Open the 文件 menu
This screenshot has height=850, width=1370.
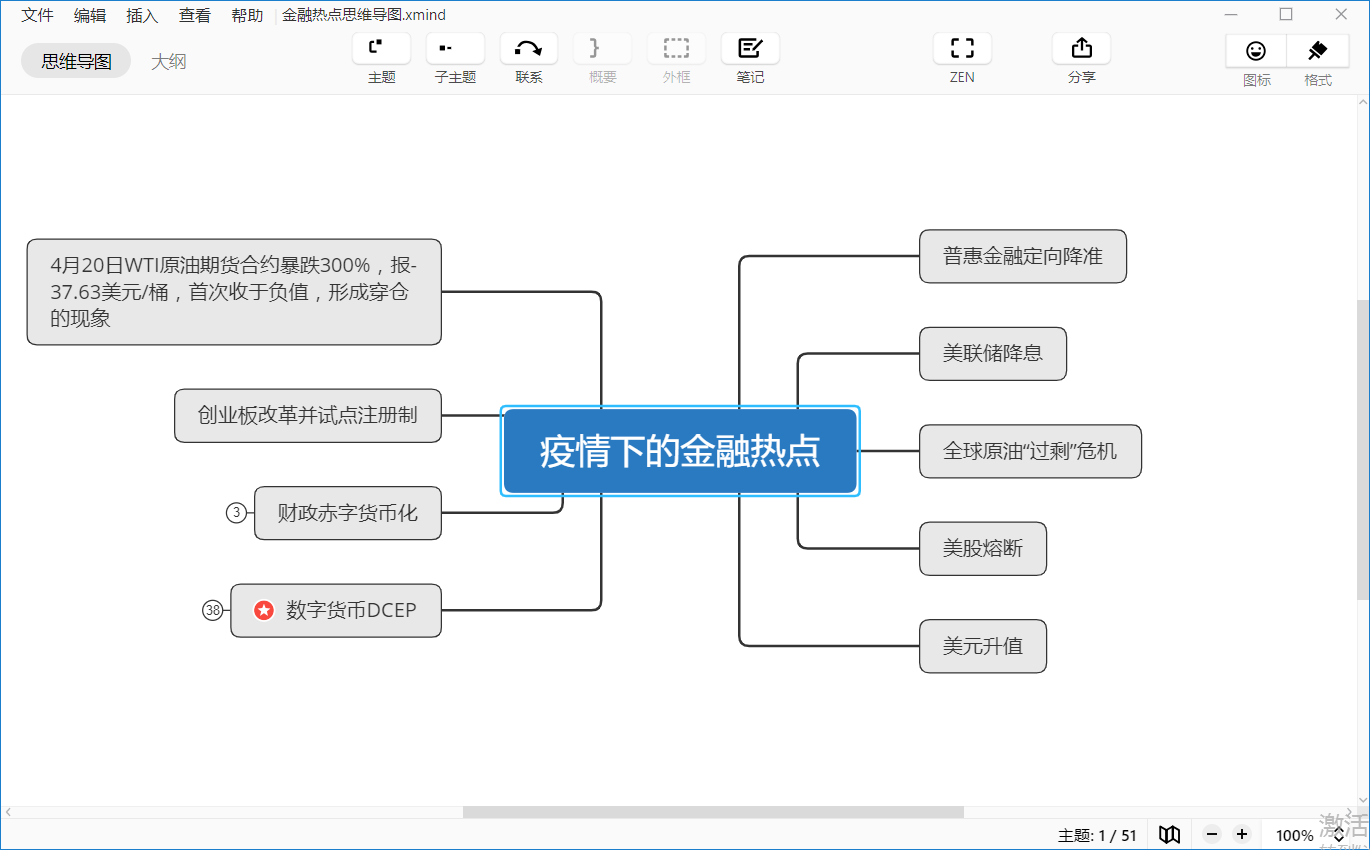38,15
